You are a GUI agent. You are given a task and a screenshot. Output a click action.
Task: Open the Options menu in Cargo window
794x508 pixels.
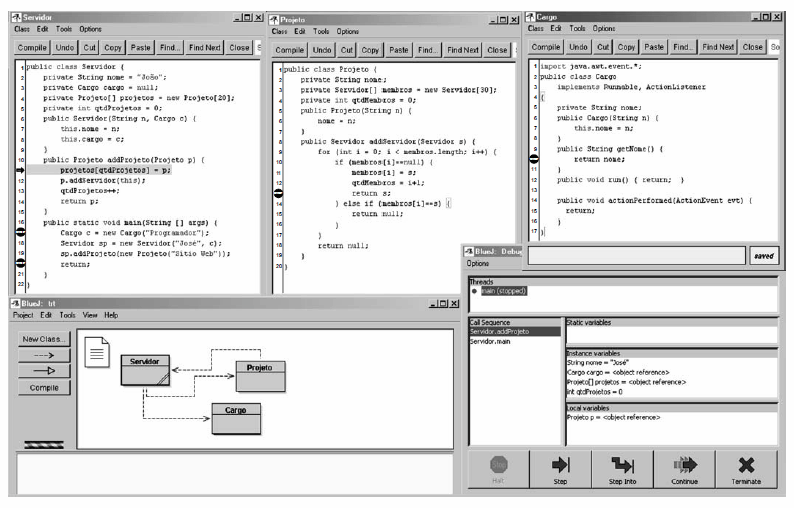pyautogui.click(x=604, y=29)
